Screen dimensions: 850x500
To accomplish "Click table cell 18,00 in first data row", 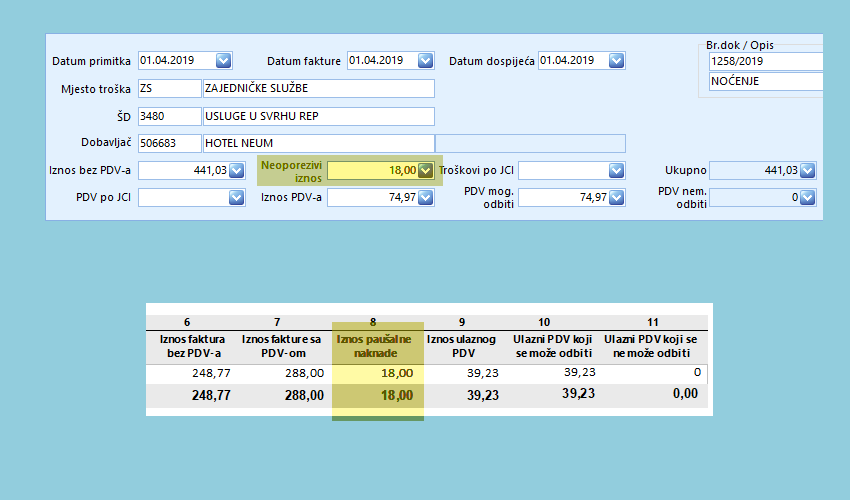I will tap(397, 373).
